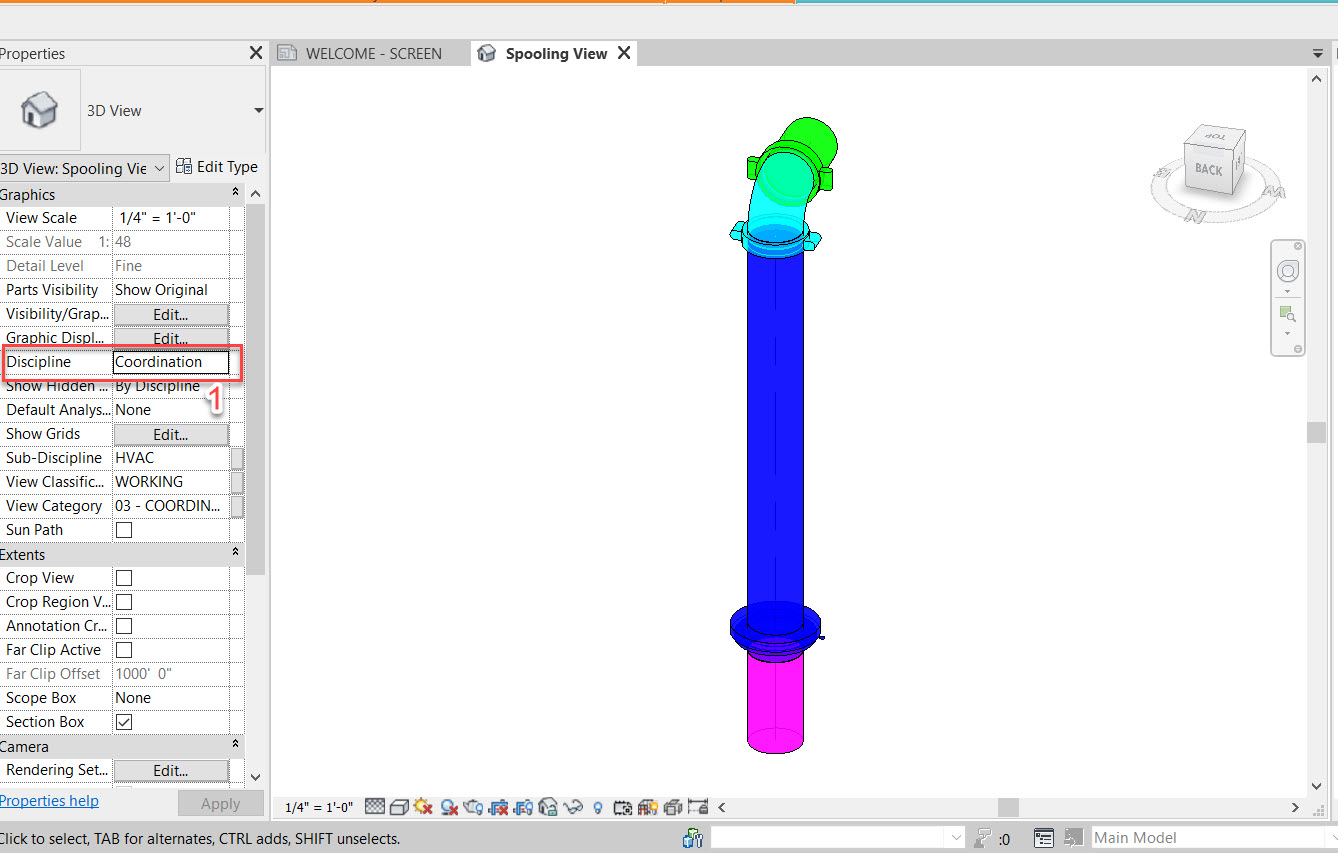Viewport: 1338px width, 853px height.
Task: Click the Discipline field showing Coordination
Action: click(170, 362)
